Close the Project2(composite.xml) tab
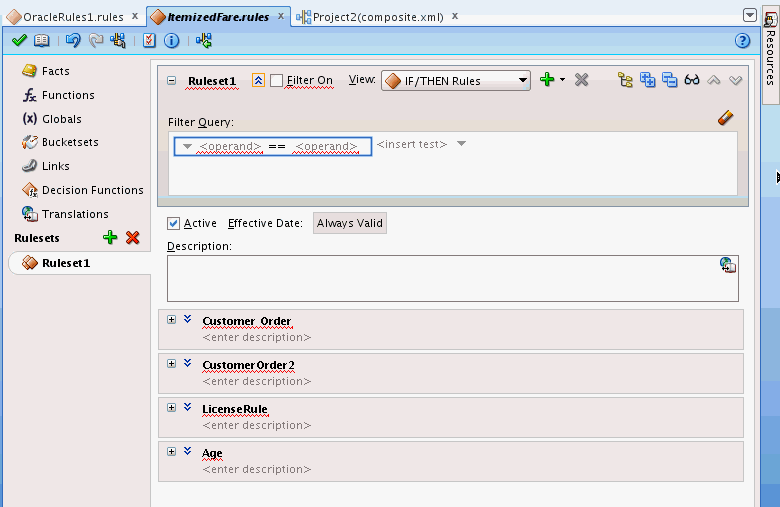 tap(455, 16)
